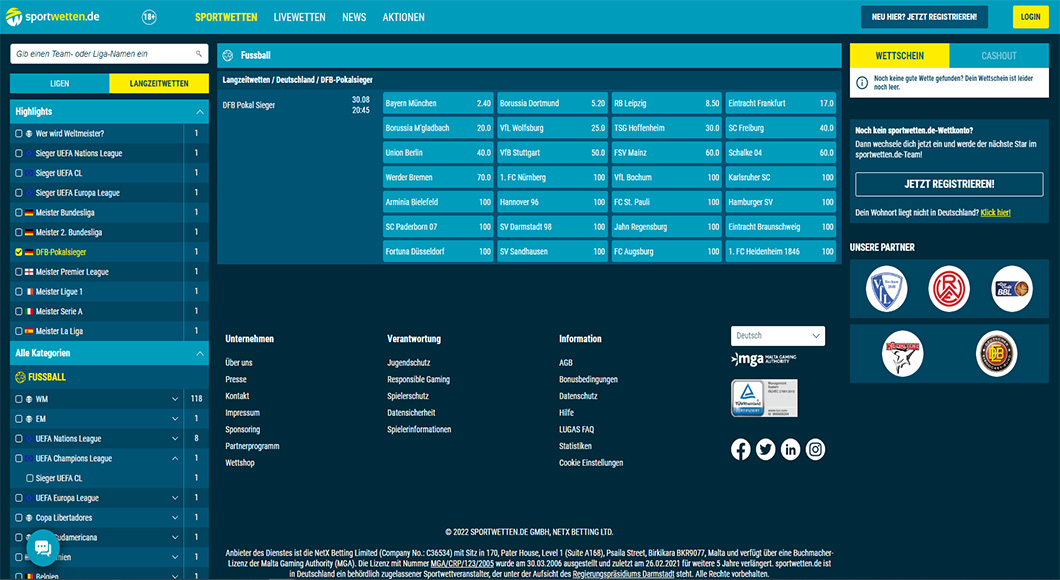Open the Rot-Weiss Essen partner logo
1060x580 pixels.
coord(948,289)
